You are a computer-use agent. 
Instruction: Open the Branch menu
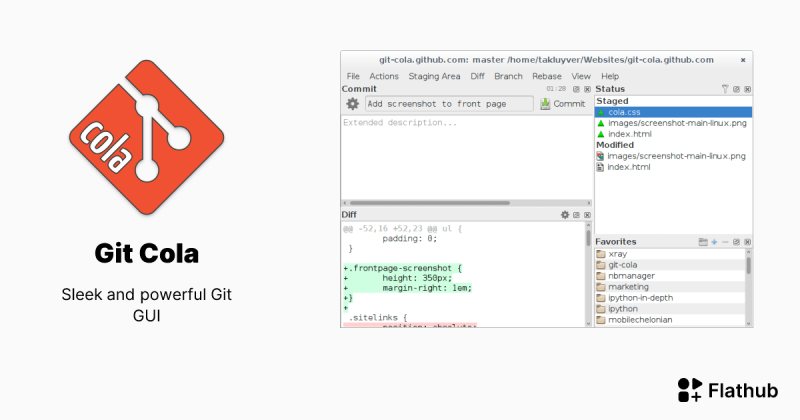pyautogui.click(x=508, y=76)
